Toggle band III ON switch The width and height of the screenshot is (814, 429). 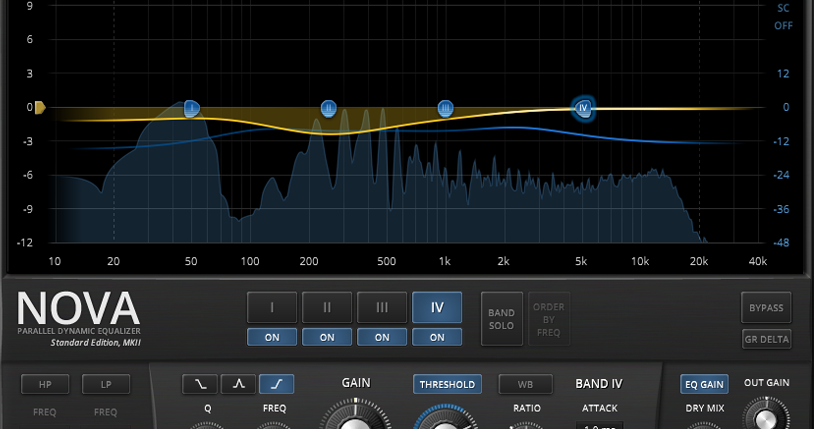point(382,337)
